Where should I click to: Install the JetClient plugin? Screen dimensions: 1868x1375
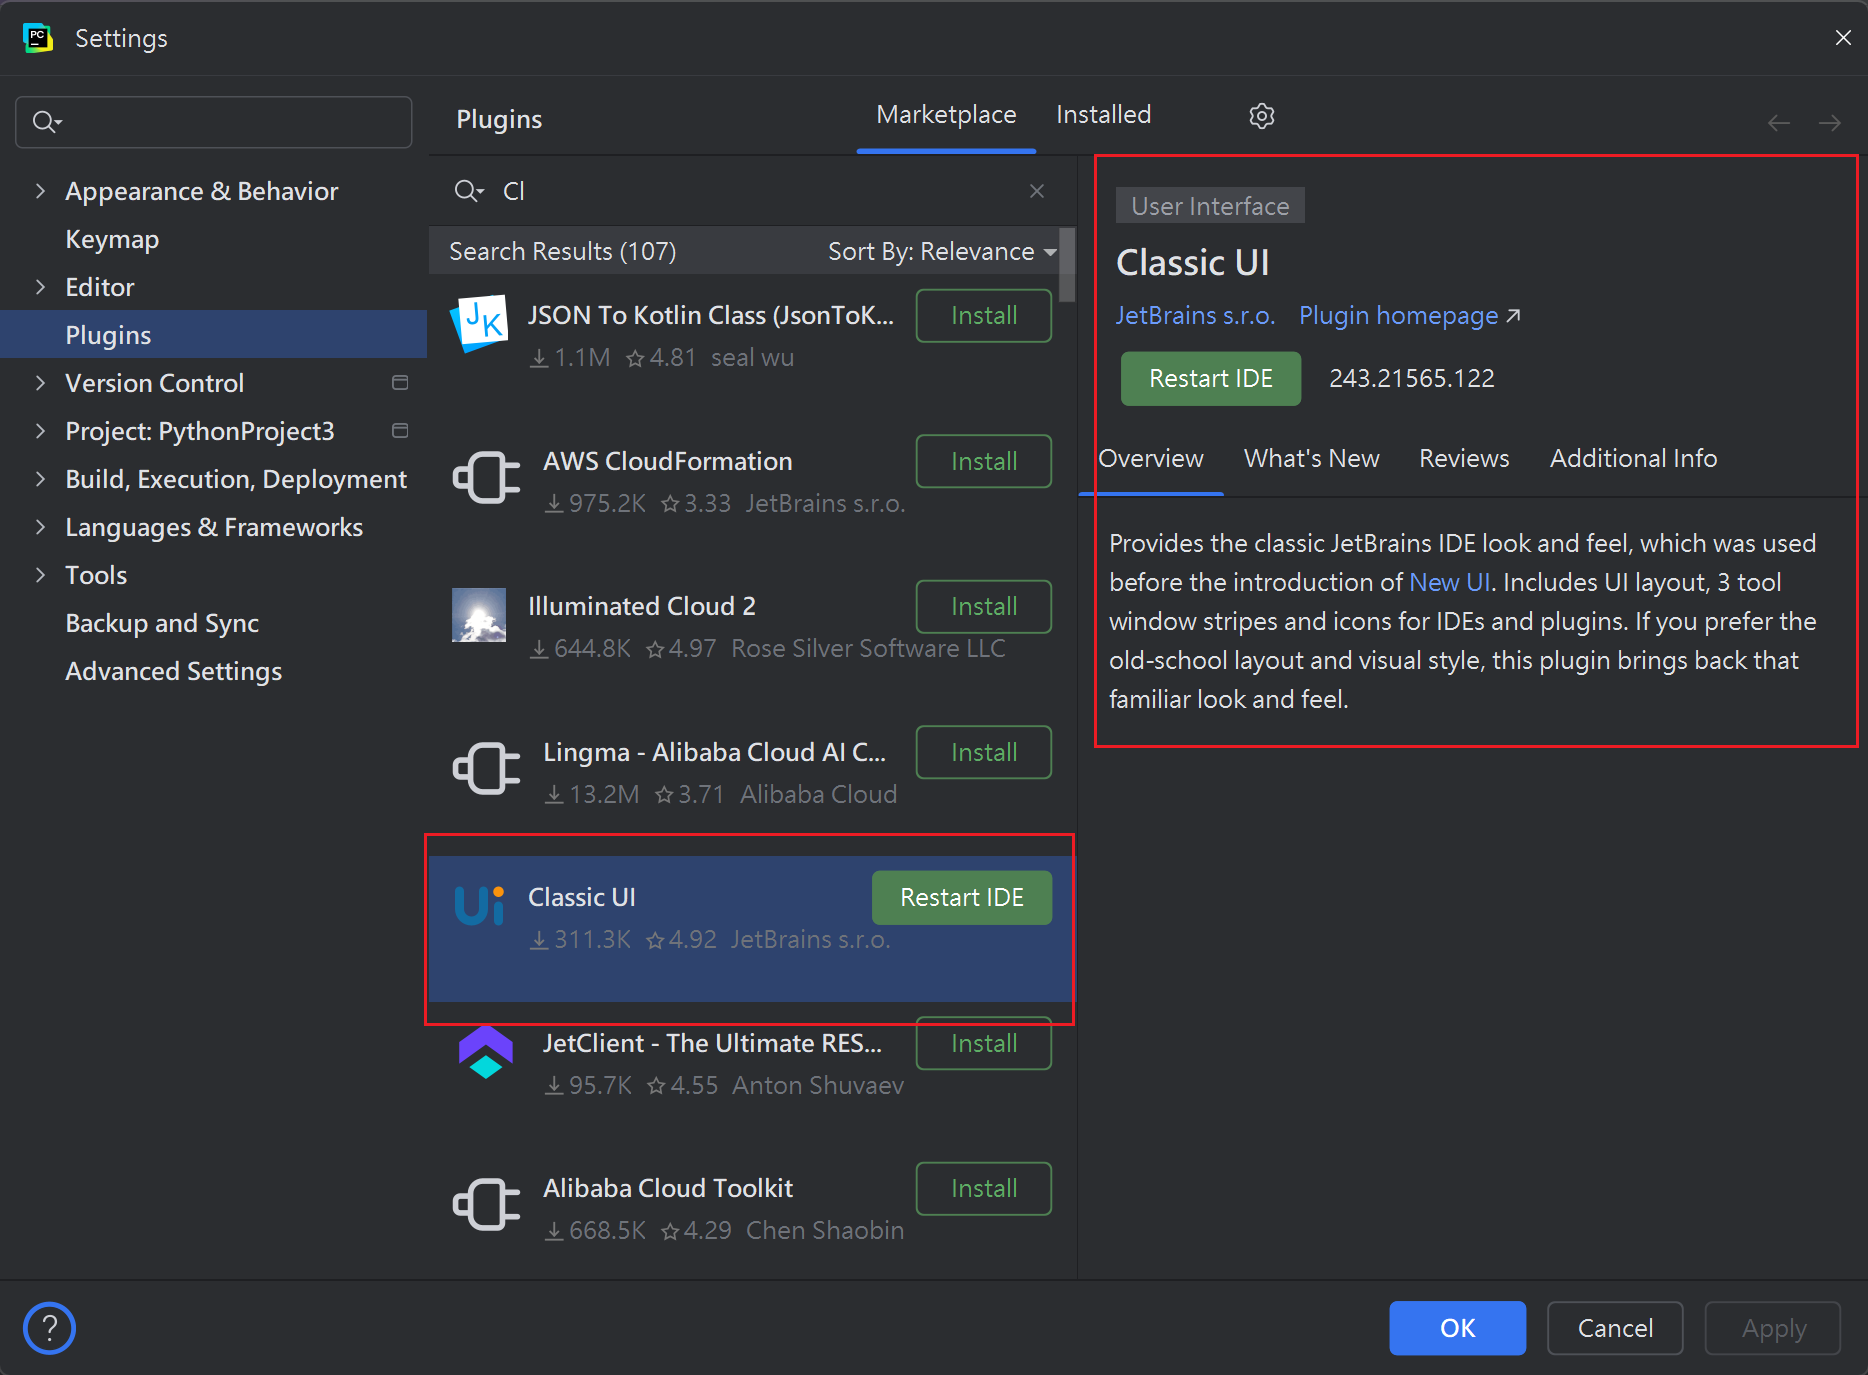pyautogui.click(x=984, y=1044)
